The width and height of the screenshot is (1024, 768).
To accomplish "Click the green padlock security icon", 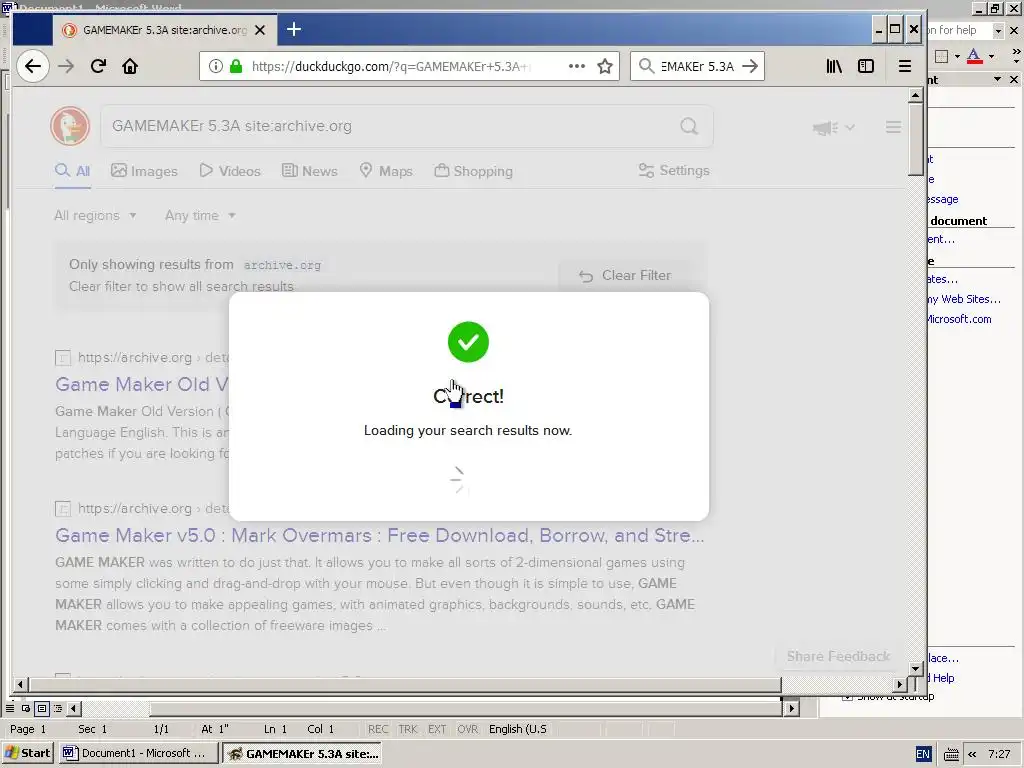I will click(236, 66).
